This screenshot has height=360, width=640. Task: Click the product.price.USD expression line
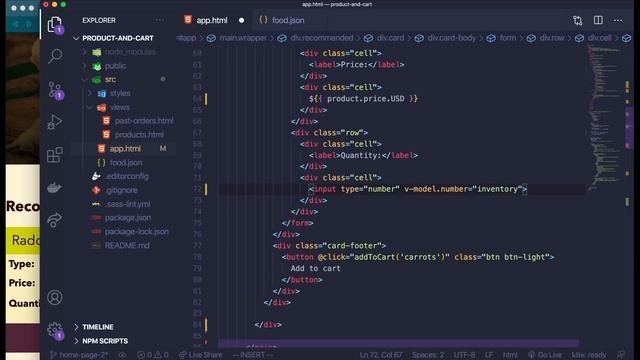coord(364,98)
